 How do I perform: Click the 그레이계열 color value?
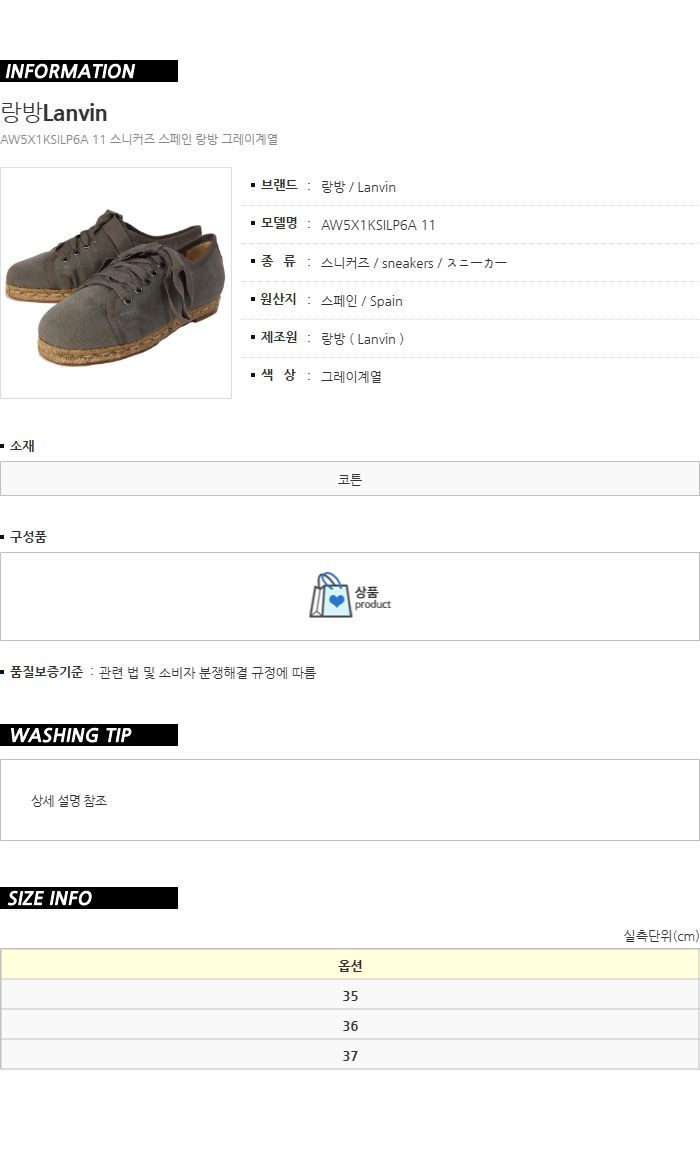(x=351, y=376)
